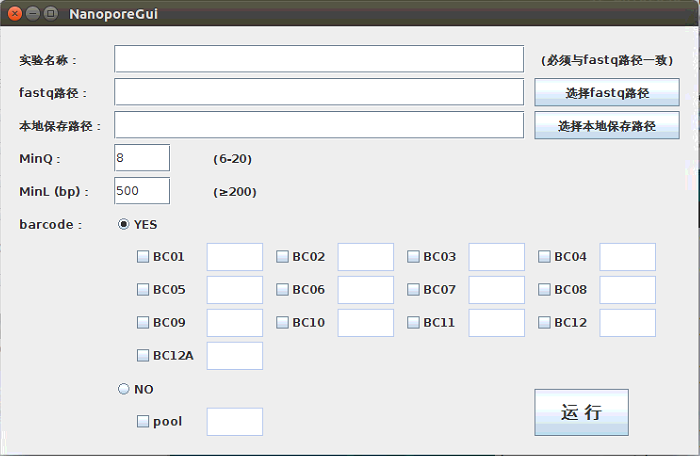
Task: Focus the 本地保存路径 text field
Action: coord(319,125)
